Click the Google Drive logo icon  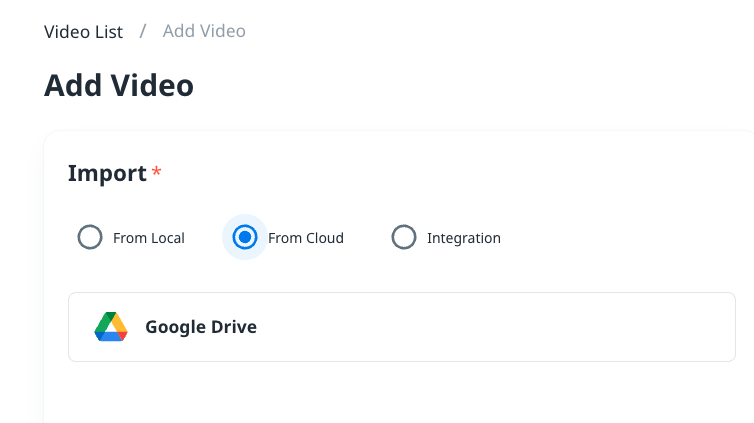[111, 327]
